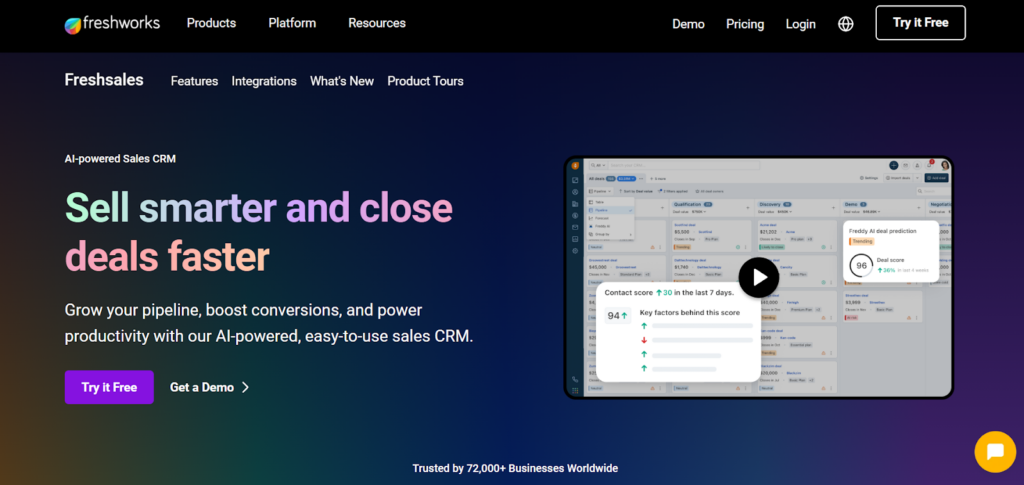The width and height of the screenshot is (1024, 485).
Task: Go to the Demo page
Action: tap(688, 24)
